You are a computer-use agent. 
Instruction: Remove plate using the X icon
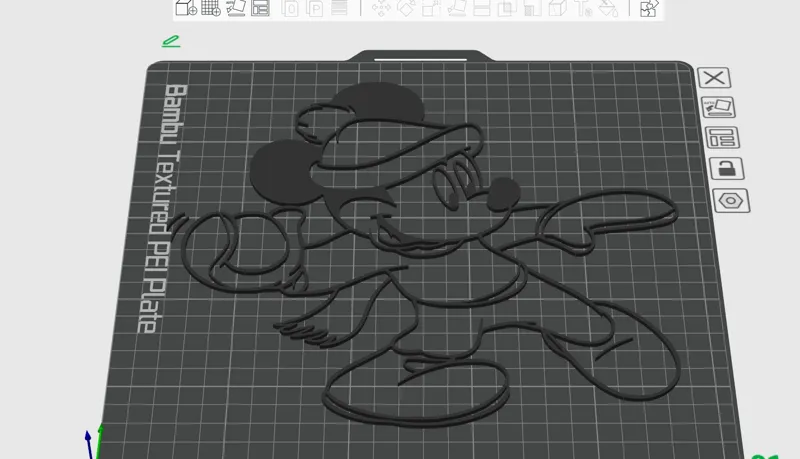coord(714,78)
